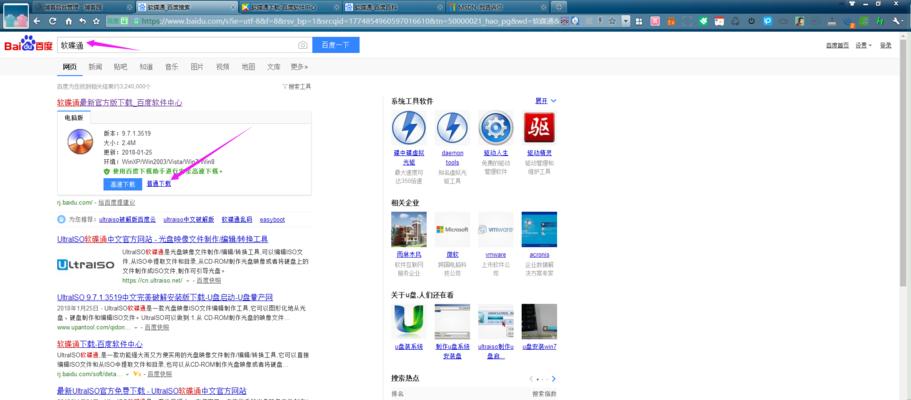Close the 软碟通_百度搜索 tab
911x400 pixels.
[x=233, y=7]
